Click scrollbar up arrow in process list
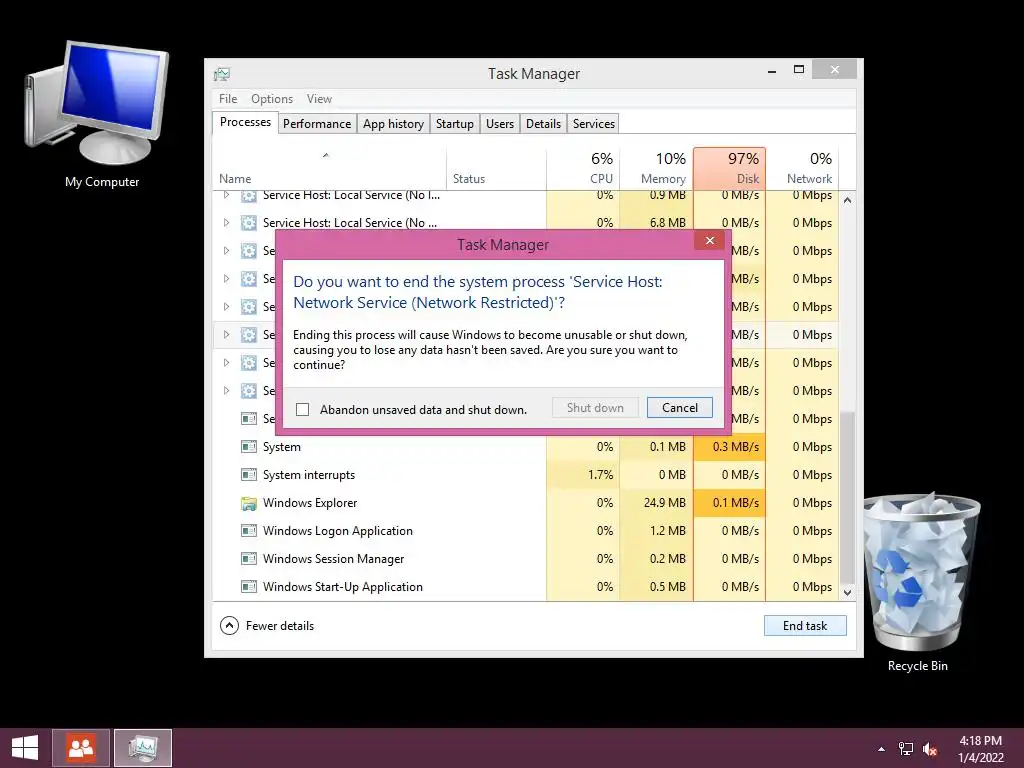Viewport: 1024px width, 768px height. point(847,200)
